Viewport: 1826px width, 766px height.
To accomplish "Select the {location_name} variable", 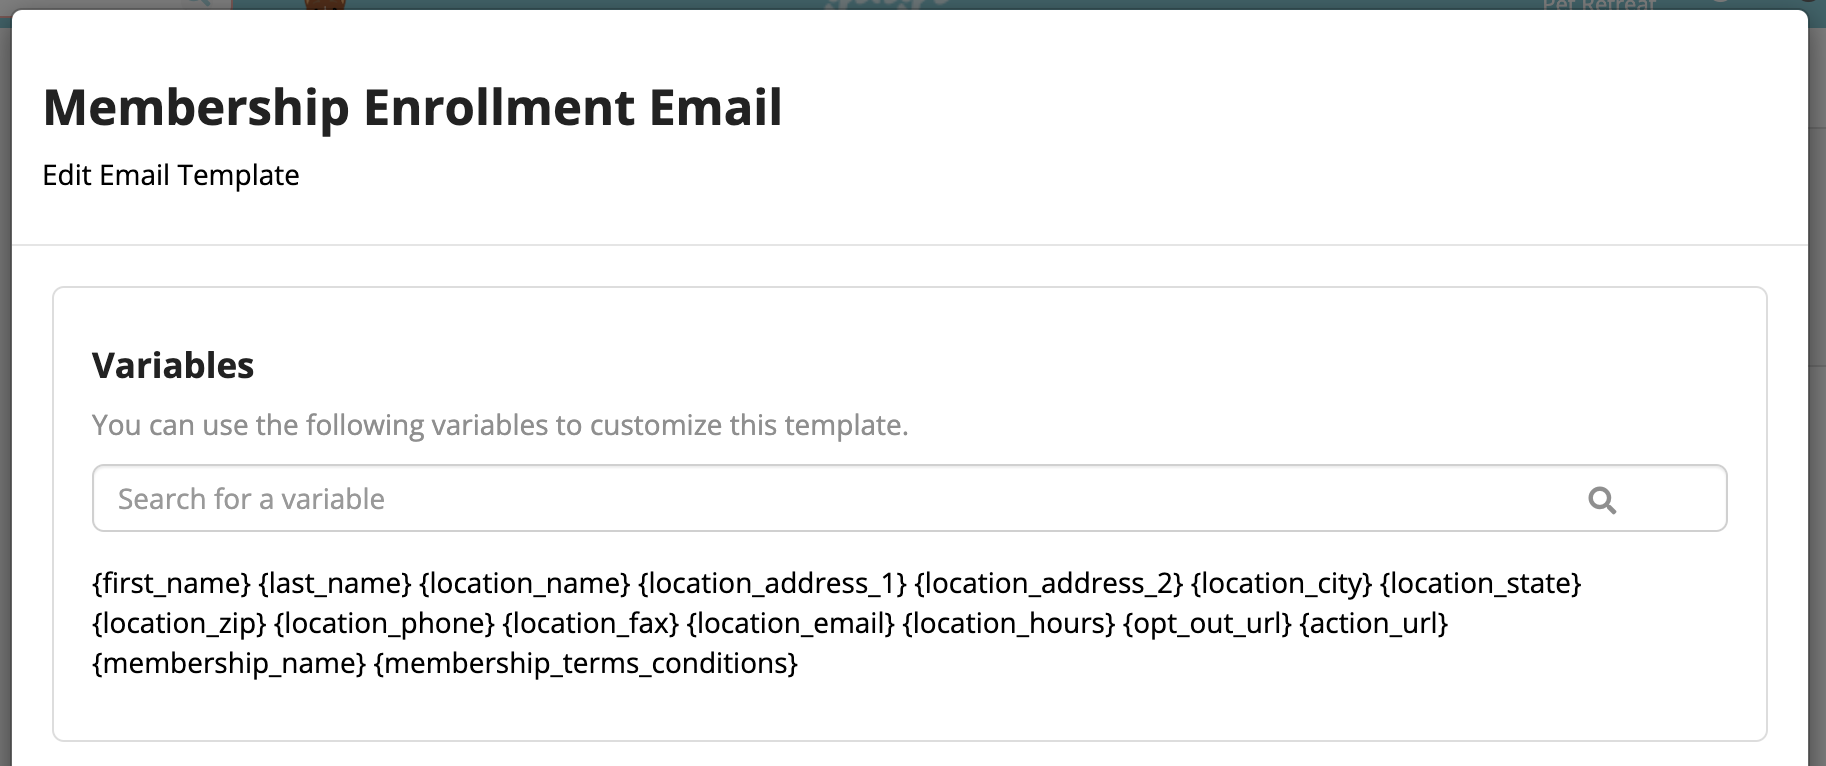I will tap(525, 583).
